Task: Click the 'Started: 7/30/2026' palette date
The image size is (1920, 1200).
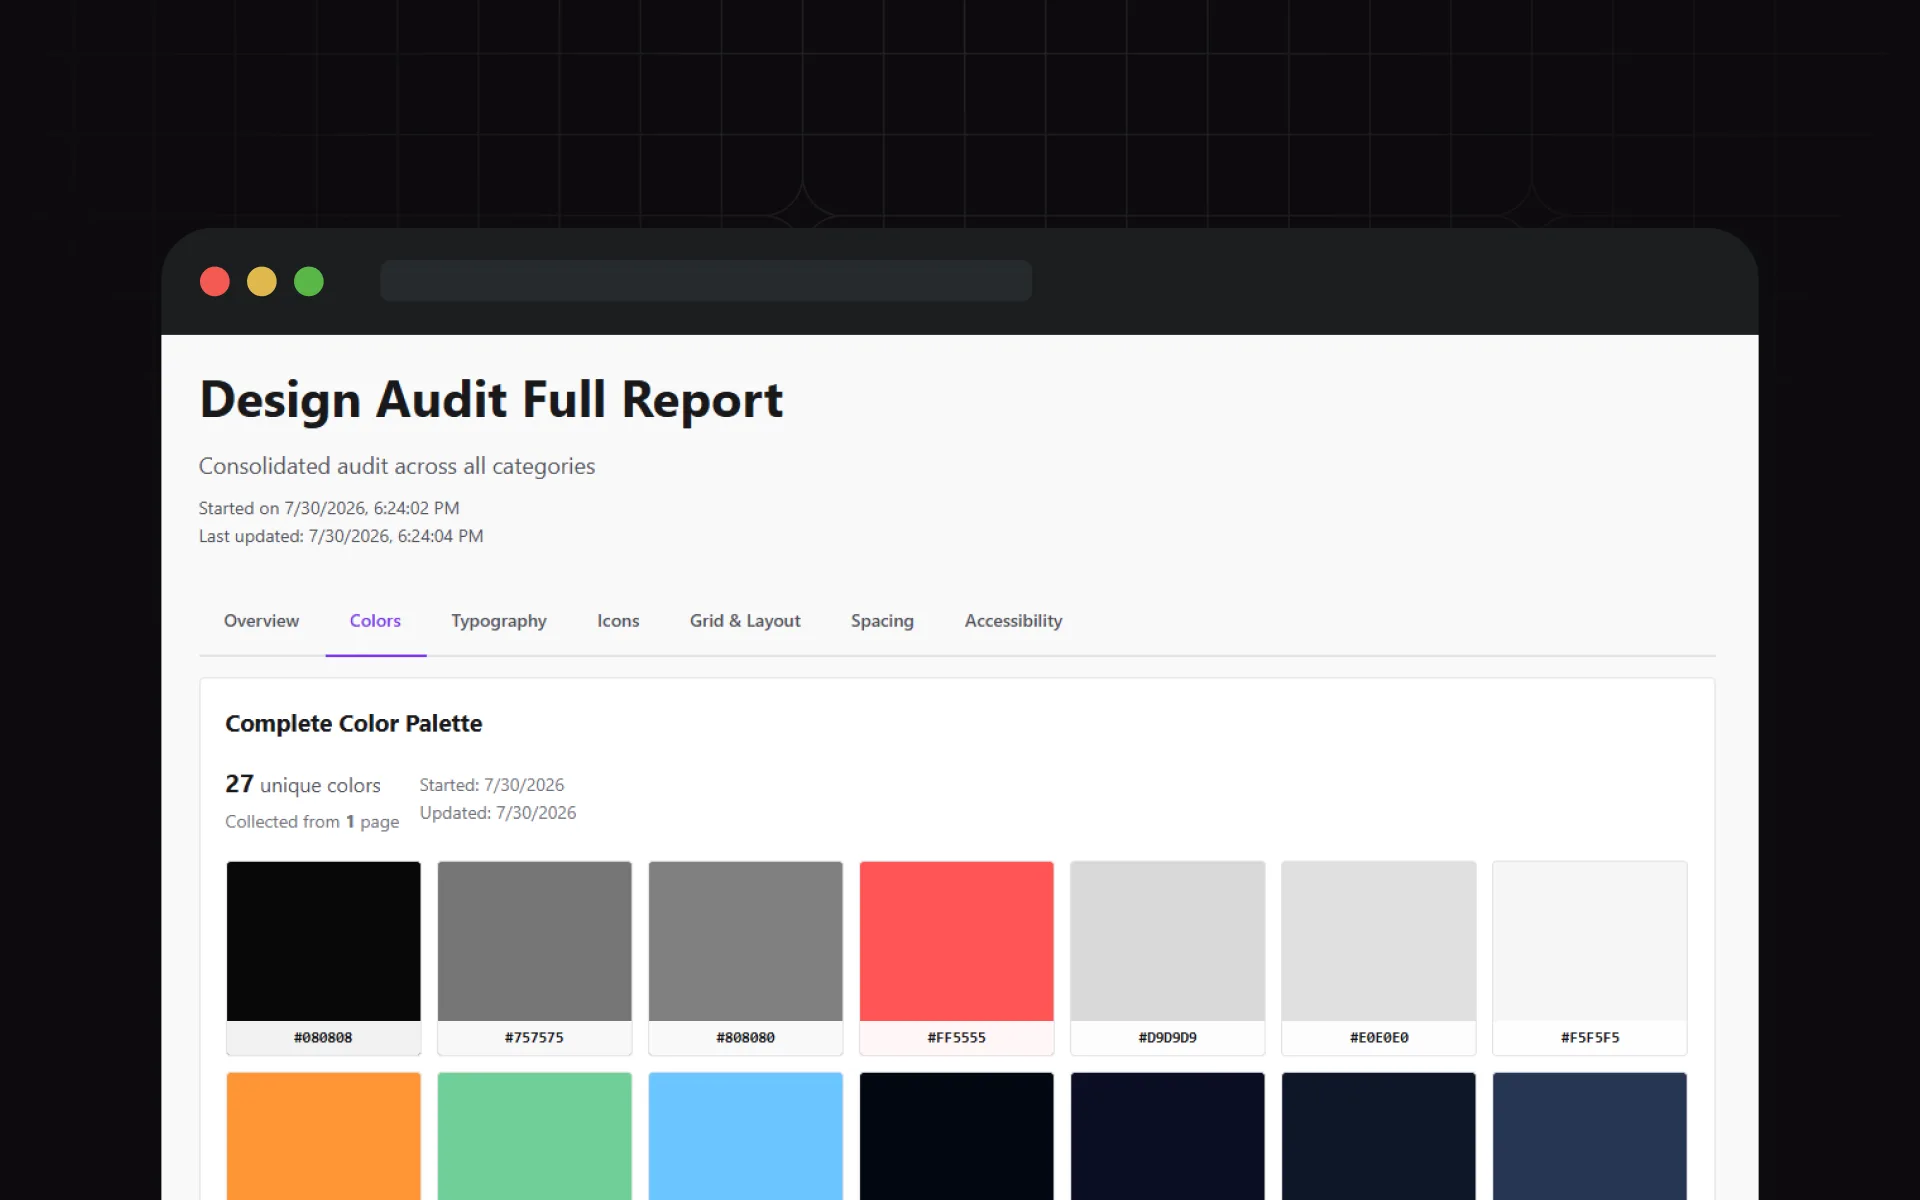Action: tap(492, 785)
